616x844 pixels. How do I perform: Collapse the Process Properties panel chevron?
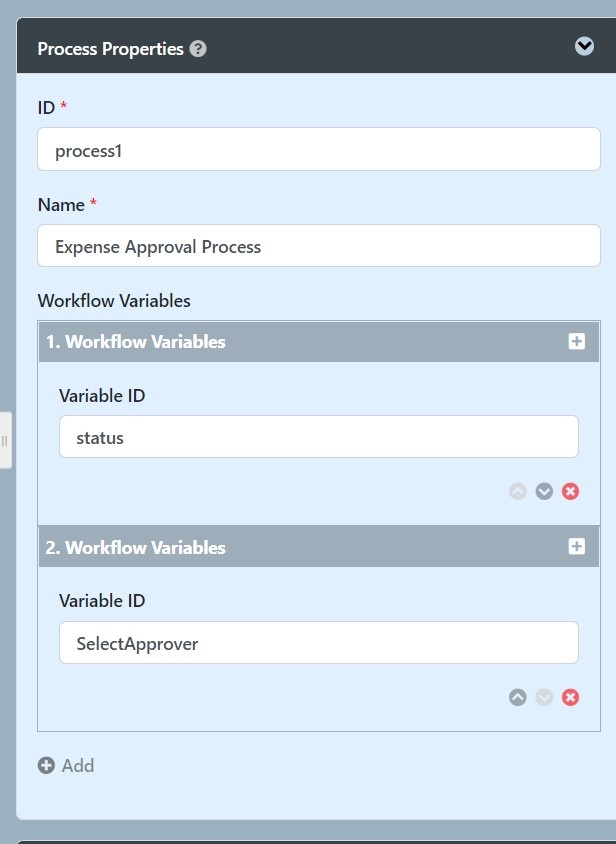point(584,46)
